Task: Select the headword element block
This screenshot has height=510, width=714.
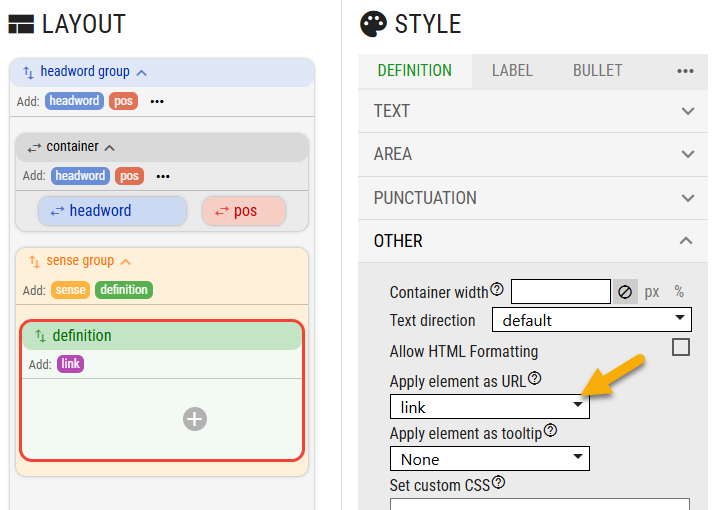Action: coord(112,211)
